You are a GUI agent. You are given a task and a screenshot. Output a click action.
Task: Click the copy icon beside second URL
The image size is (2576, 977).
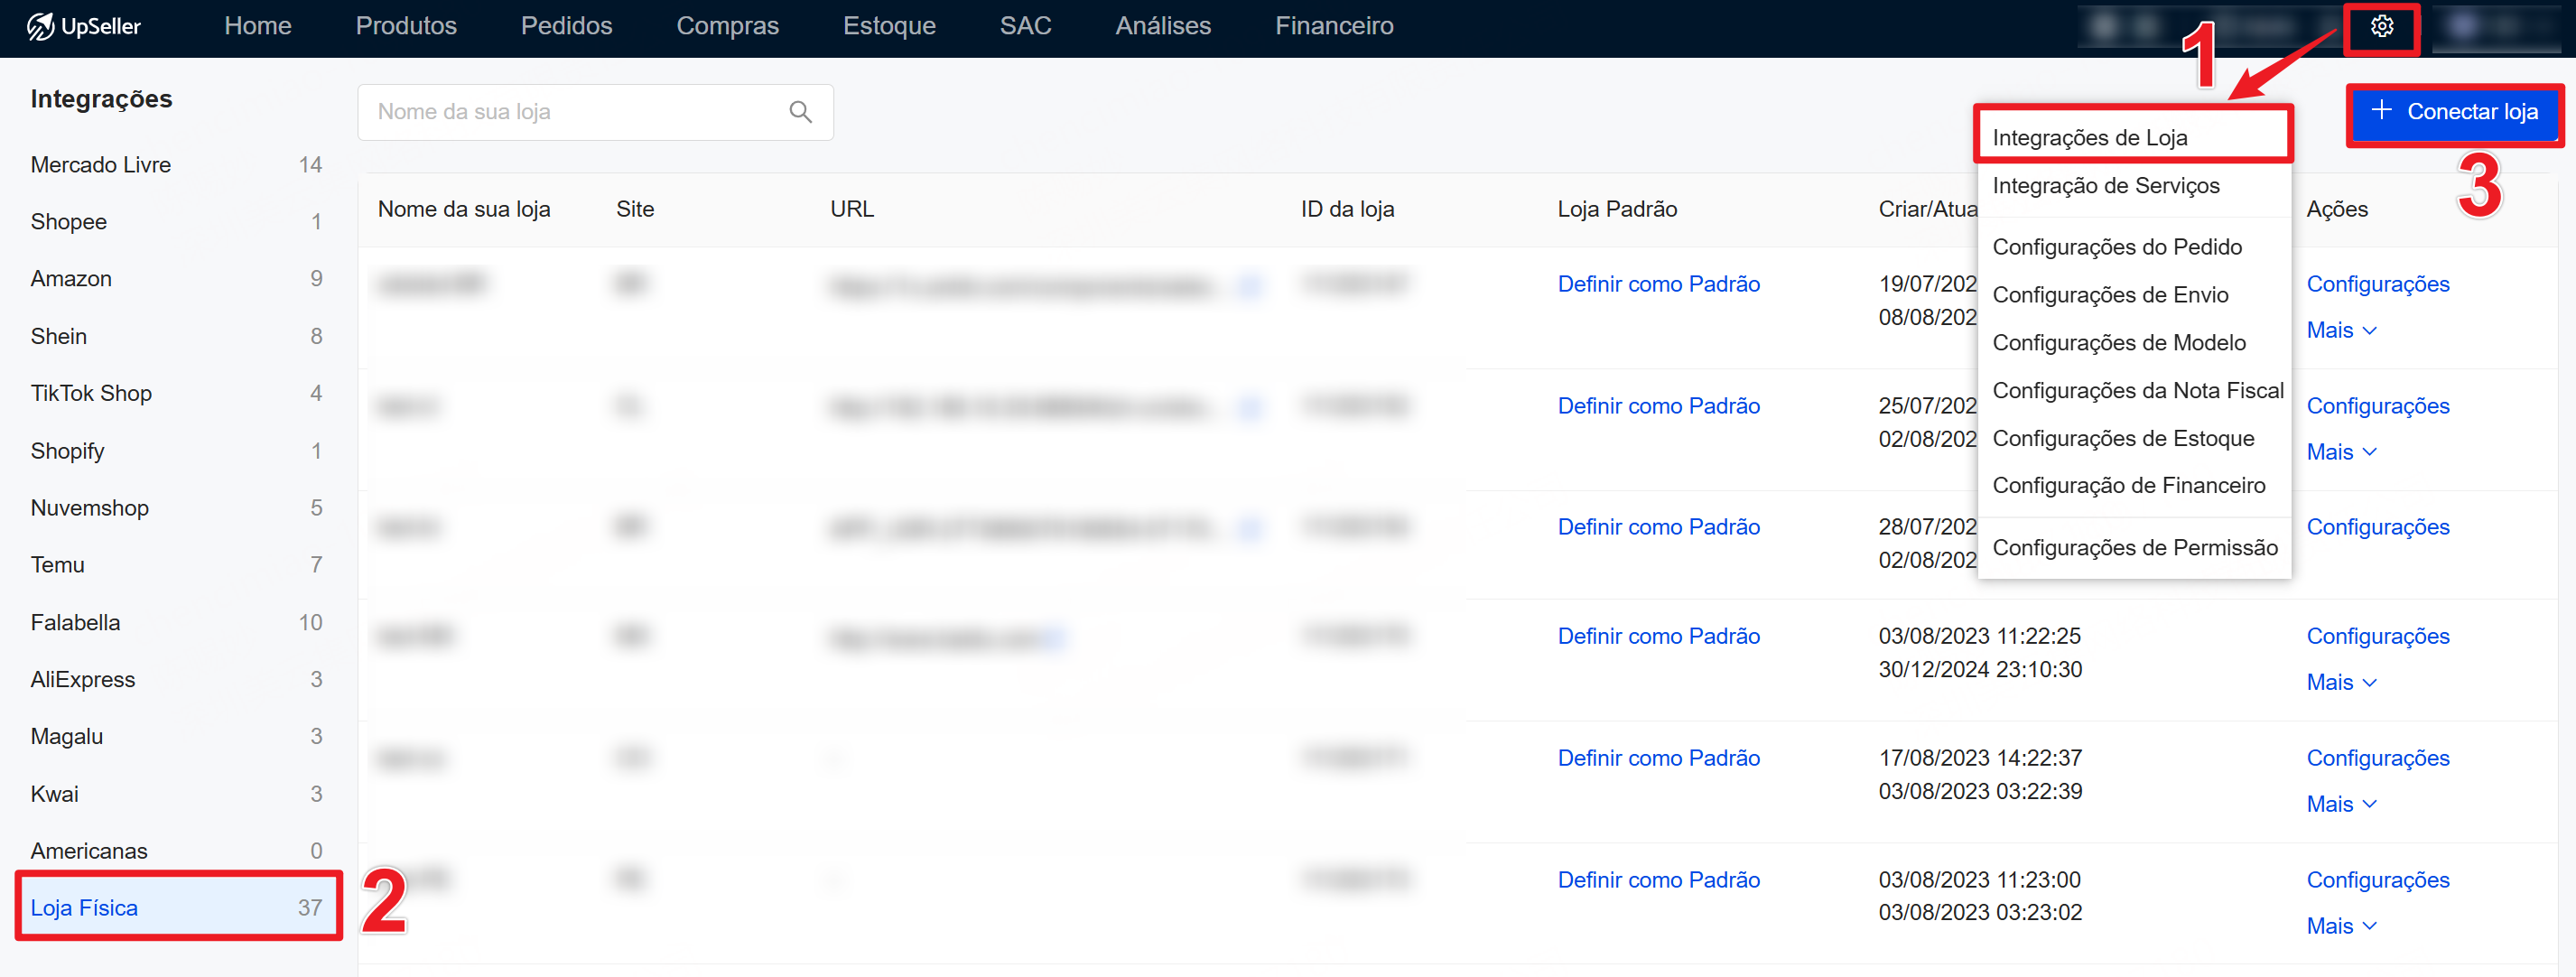tap(1249, 408)
